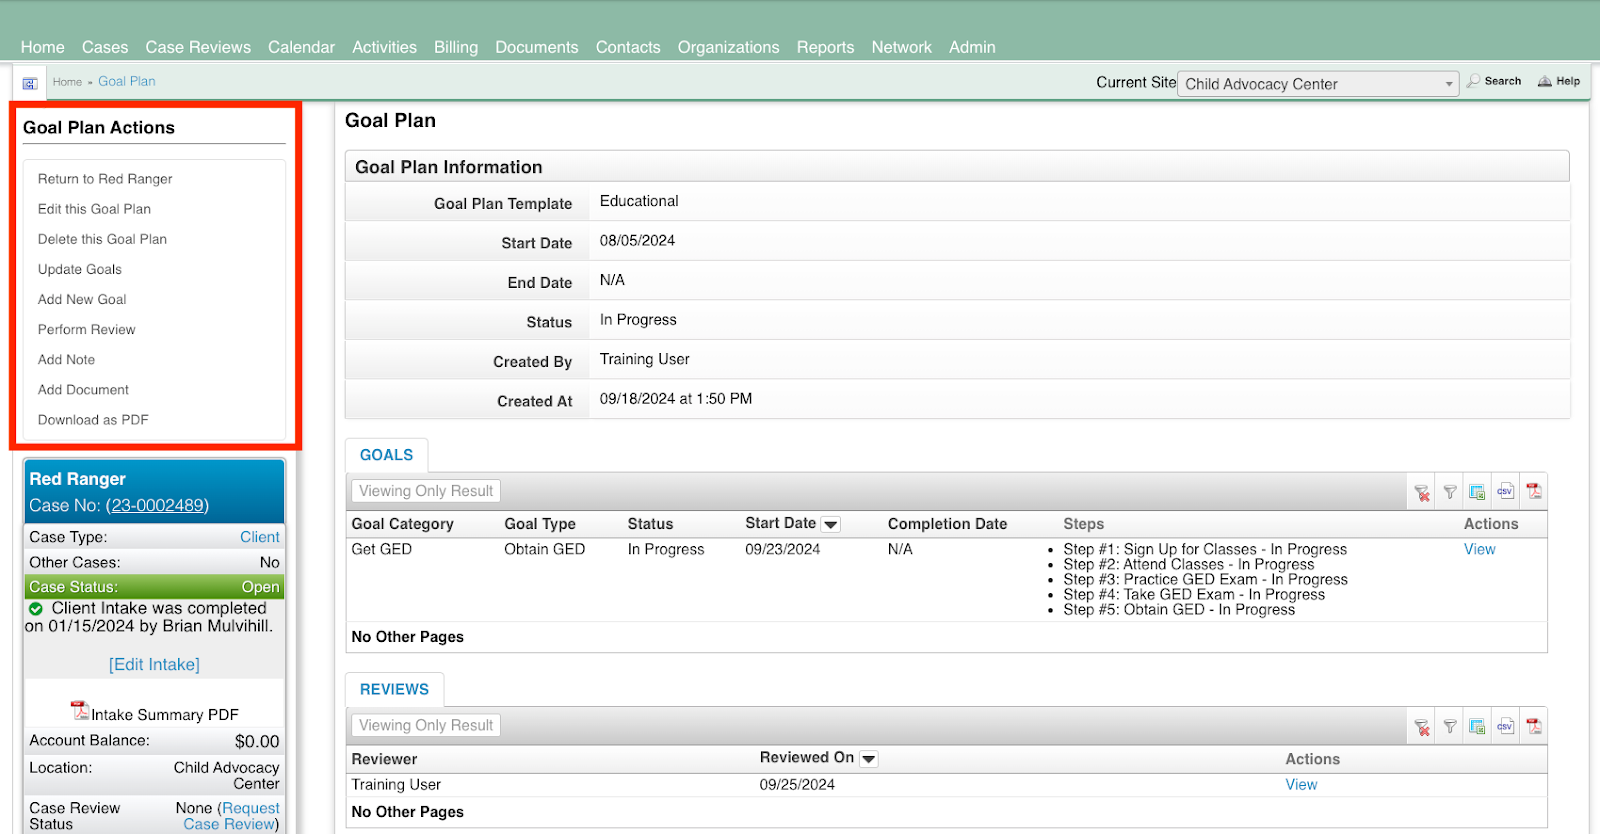
Task: Click Update Goals action
Action: tap(80, 269)
